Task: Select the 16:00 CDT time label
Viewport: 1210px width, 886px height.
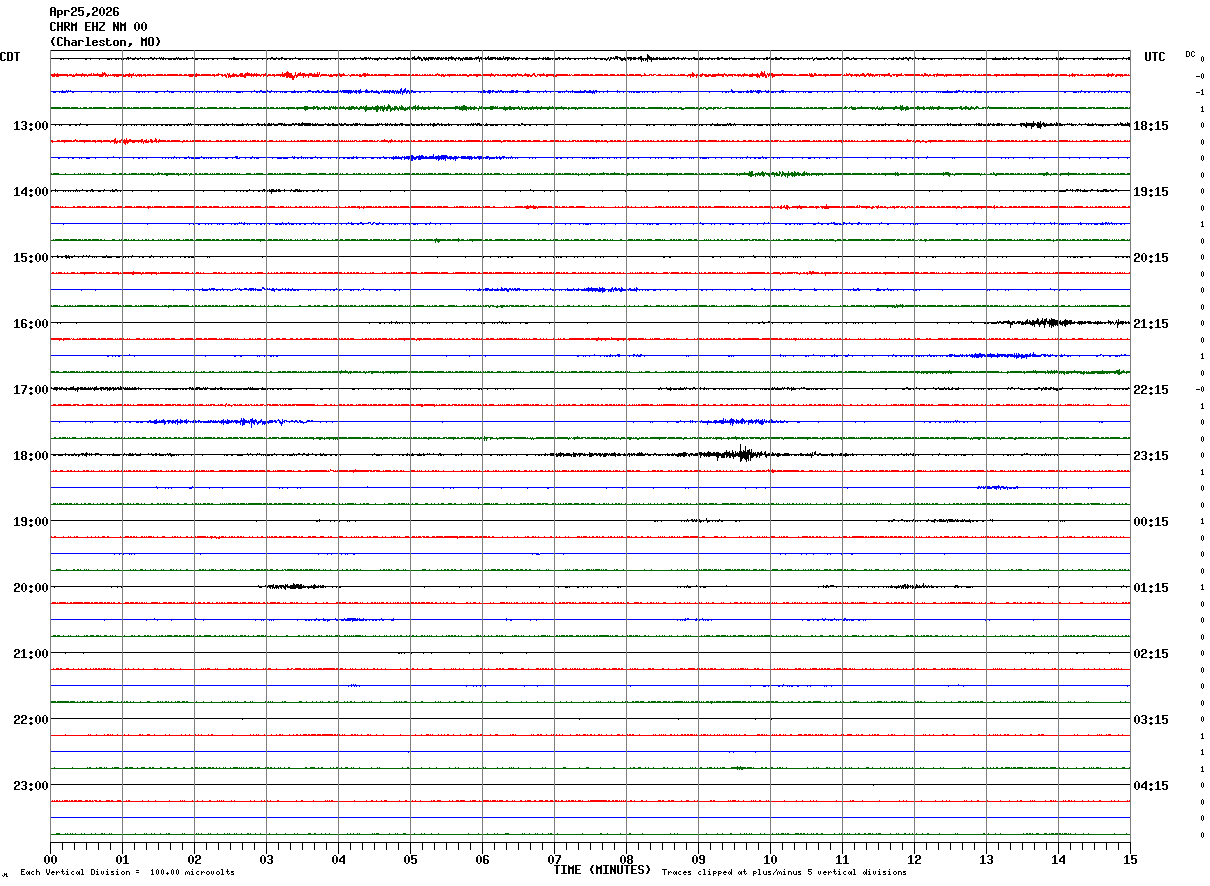Action: 31,324
